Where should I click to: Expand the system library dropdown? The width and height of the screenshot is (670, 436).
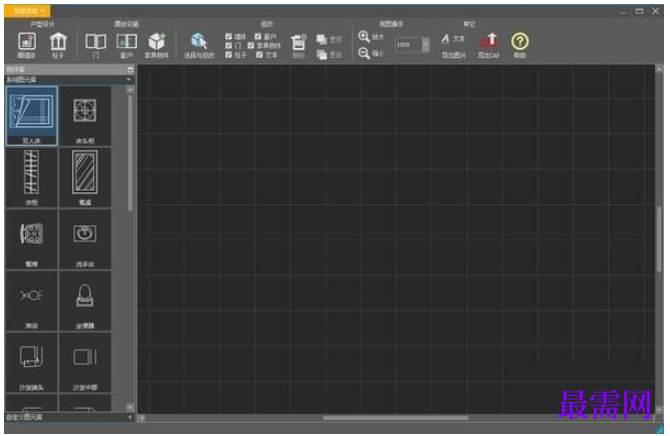tap(129, 80)
